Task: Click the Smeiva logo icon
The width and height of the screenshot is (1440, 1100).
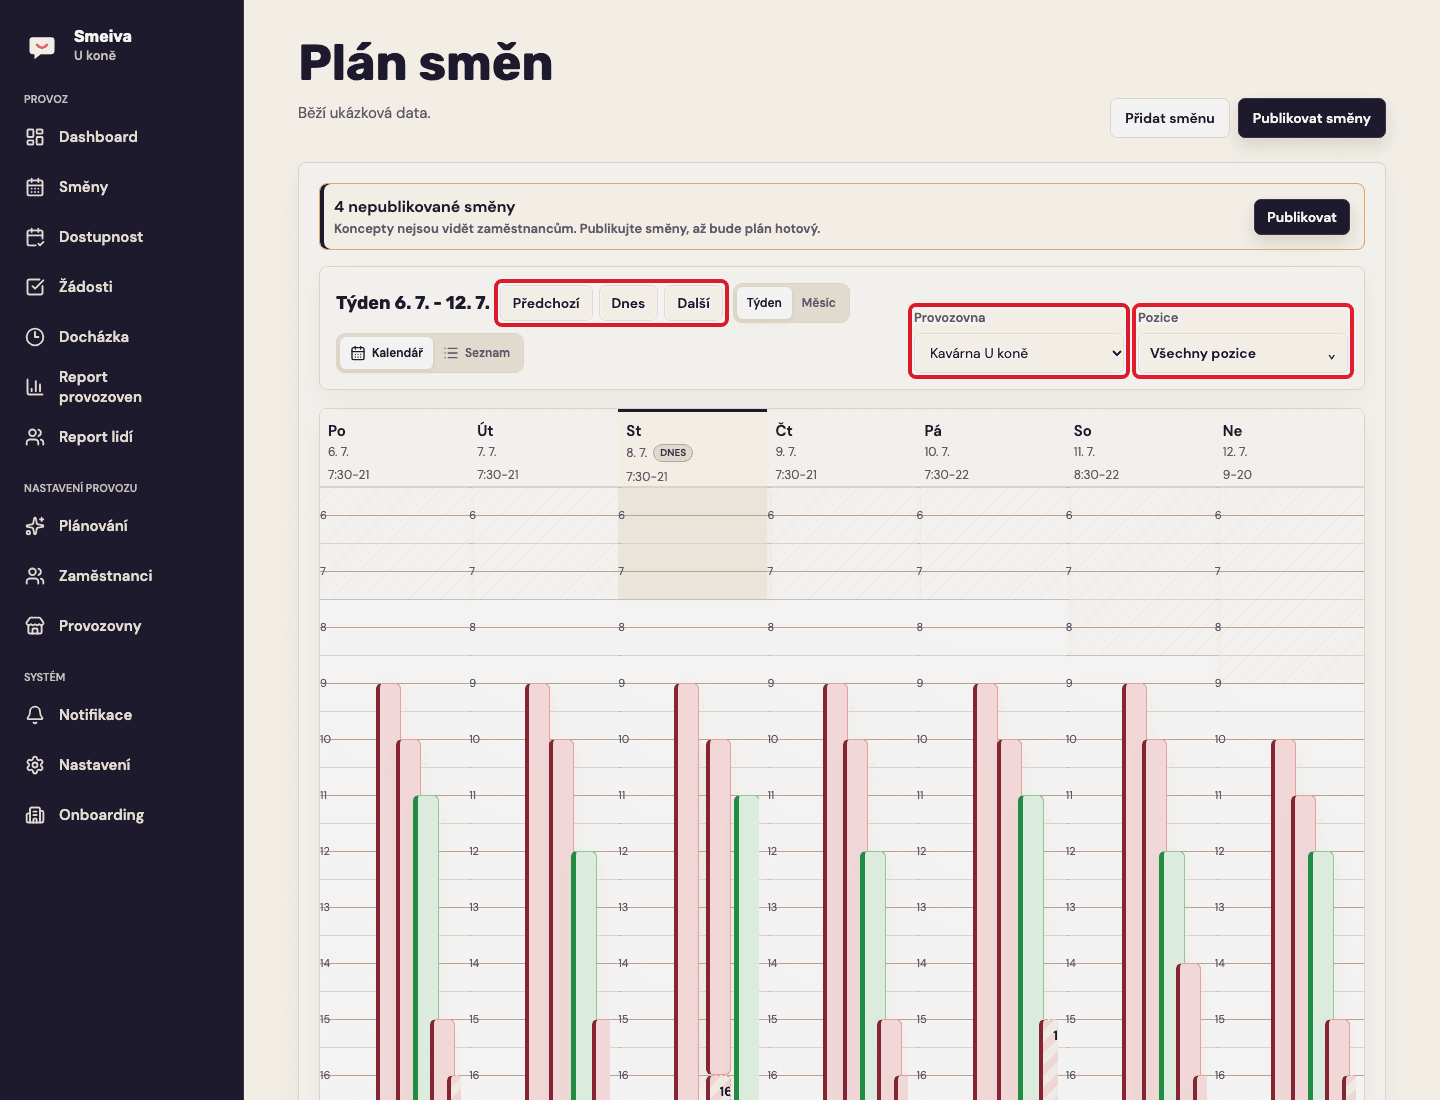Action: pyautogui.click(x=42, y=46)
